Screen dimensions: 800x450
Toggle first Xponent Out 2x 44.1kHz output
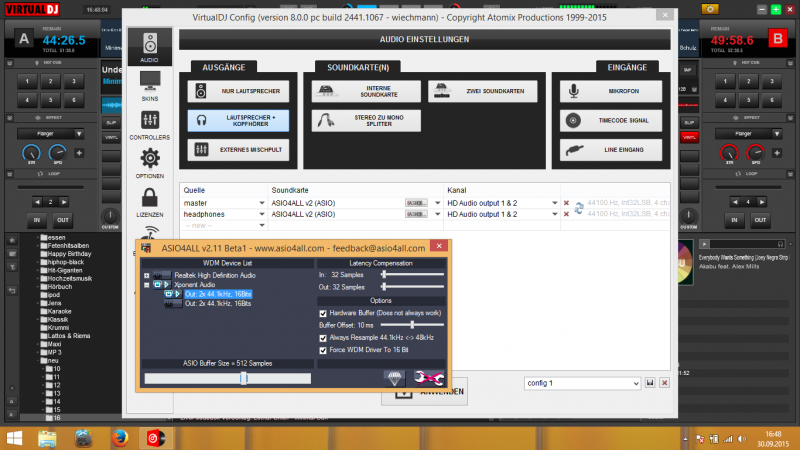point(169,294)
